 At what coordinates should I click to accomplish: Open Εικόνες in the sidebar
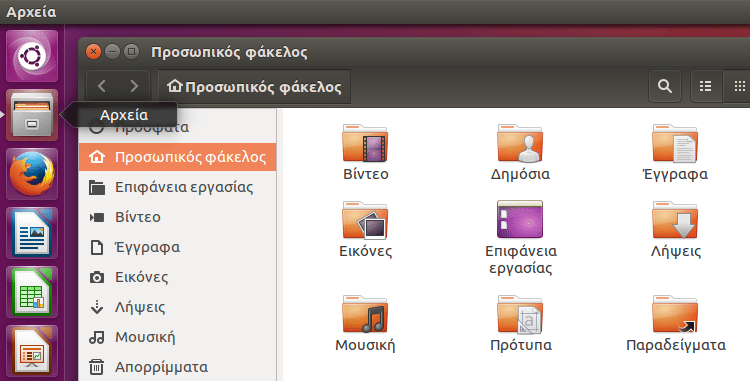[x=177, y=277]
